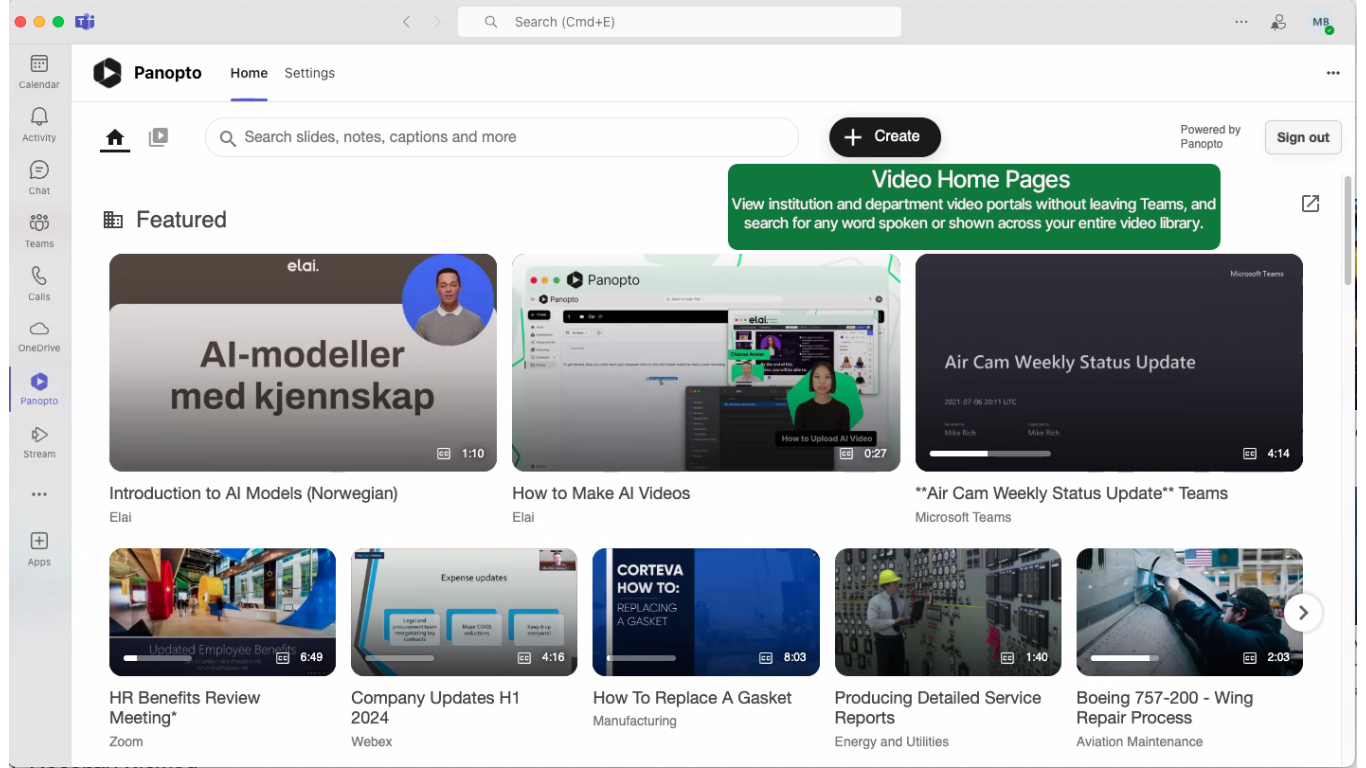Click the Microsoft Teams folder label
The image size is (1366, 768).
[963, 517]
